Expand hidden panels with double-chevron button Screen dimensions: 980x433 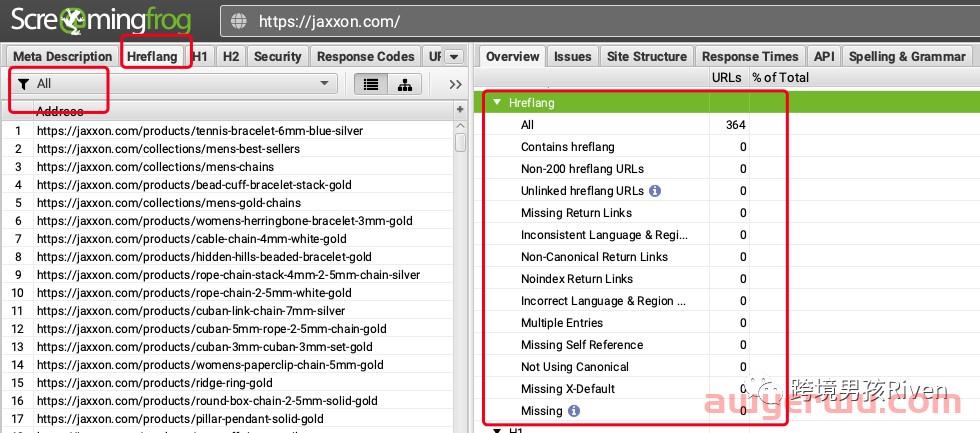[x=456, y=84]
